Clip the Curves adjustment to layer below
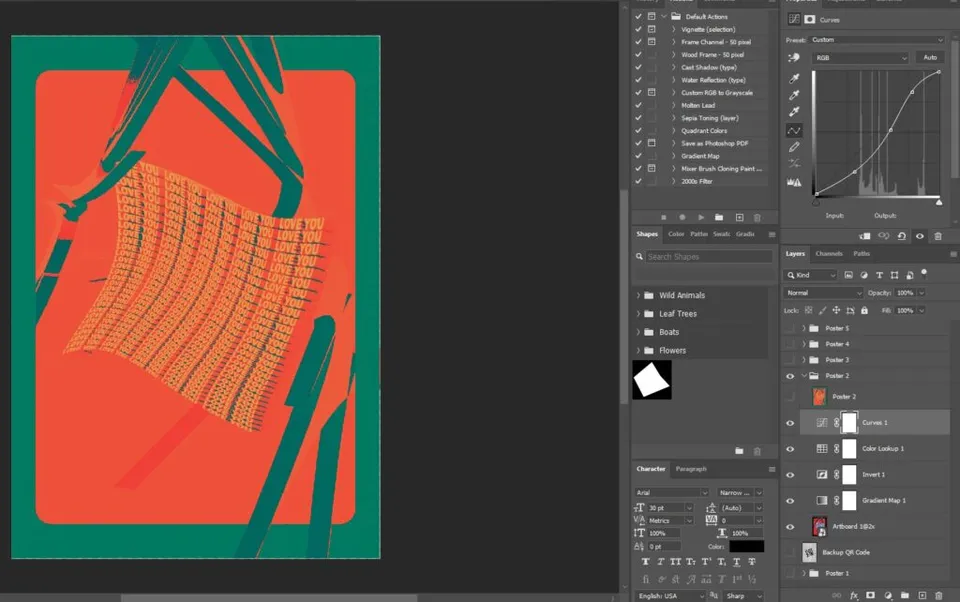The image size is (960, 602). (864, 236)
